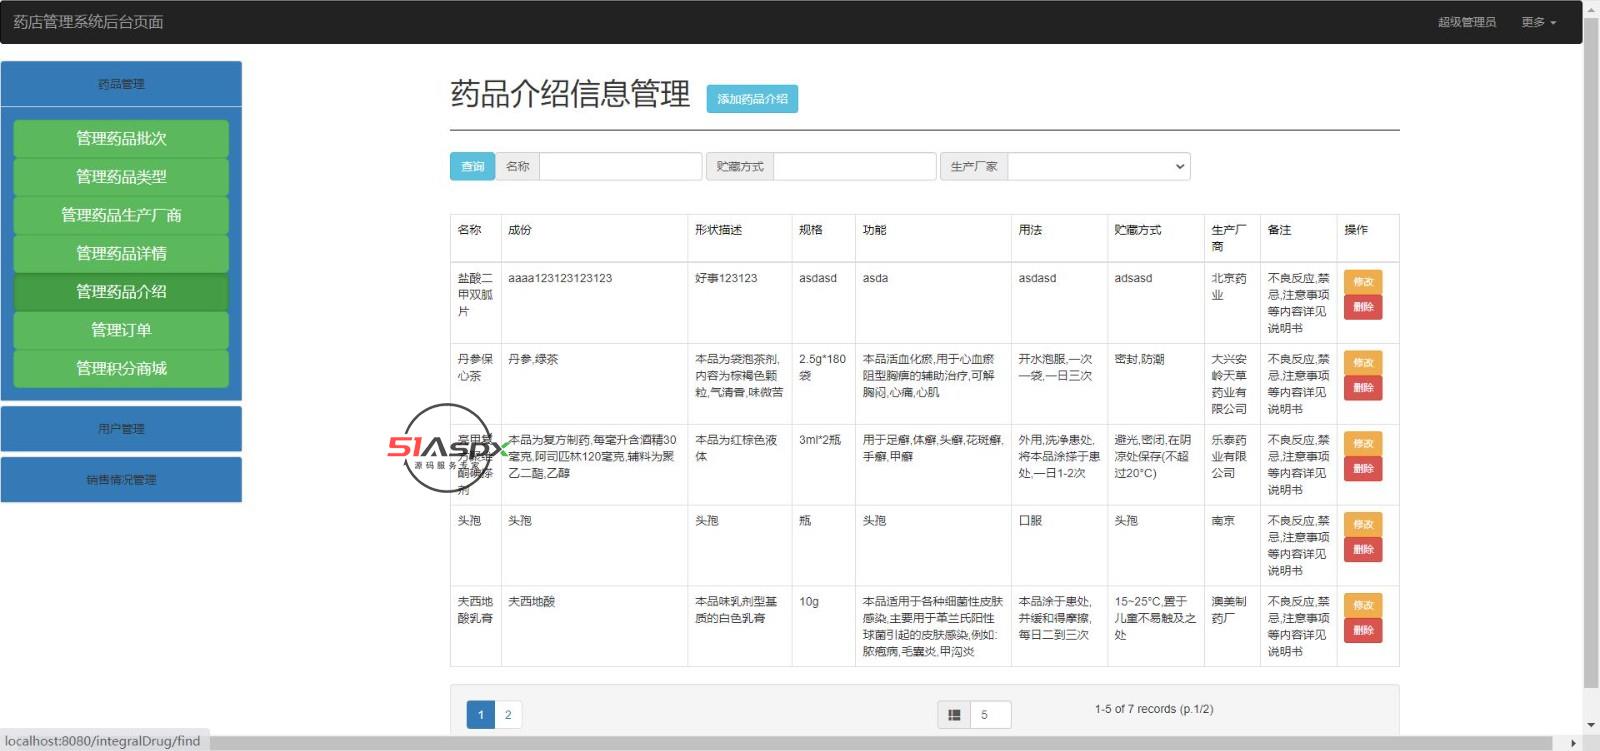Focus the 名称 search input field
Viewport: 1600px width, 751px height.
[620, 167]
